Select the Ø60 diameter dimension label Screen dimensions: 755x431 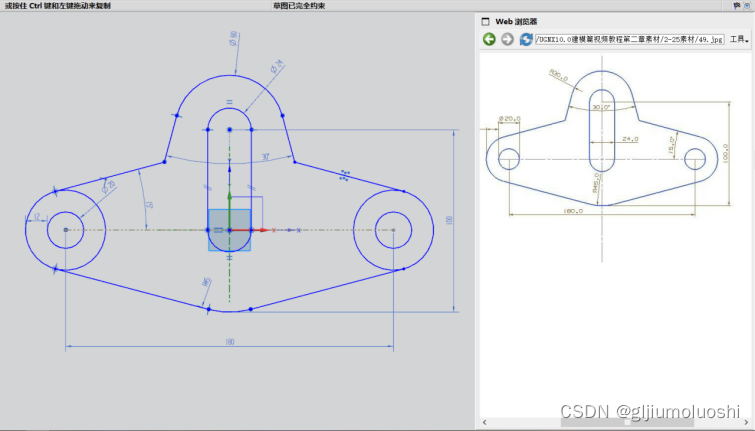pos(234,39)
